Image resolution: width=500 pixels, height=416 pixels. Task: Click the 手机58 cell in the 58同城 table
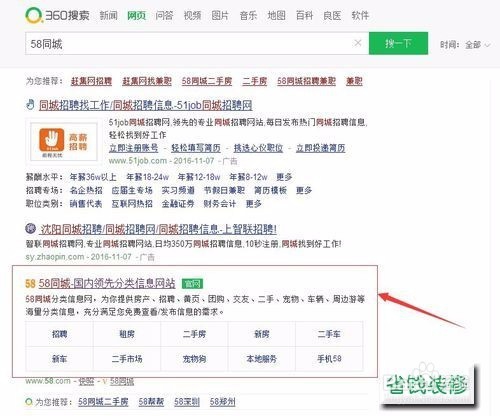point(329,359)
